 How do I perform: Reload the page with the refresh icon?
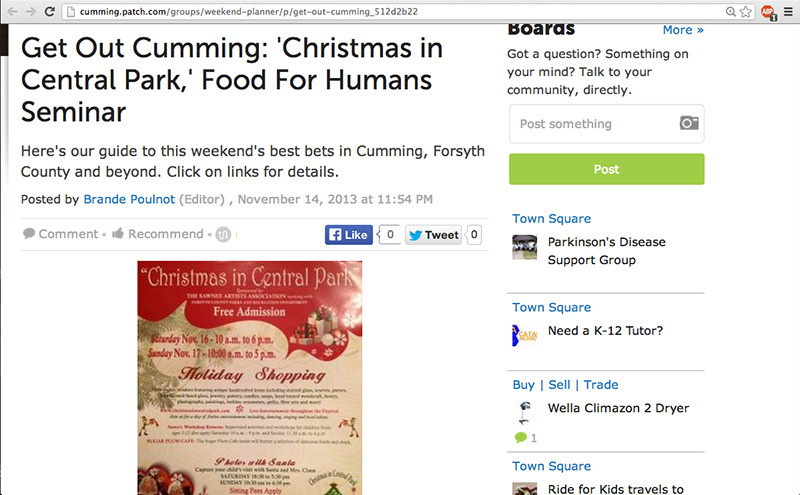point(52,11)
